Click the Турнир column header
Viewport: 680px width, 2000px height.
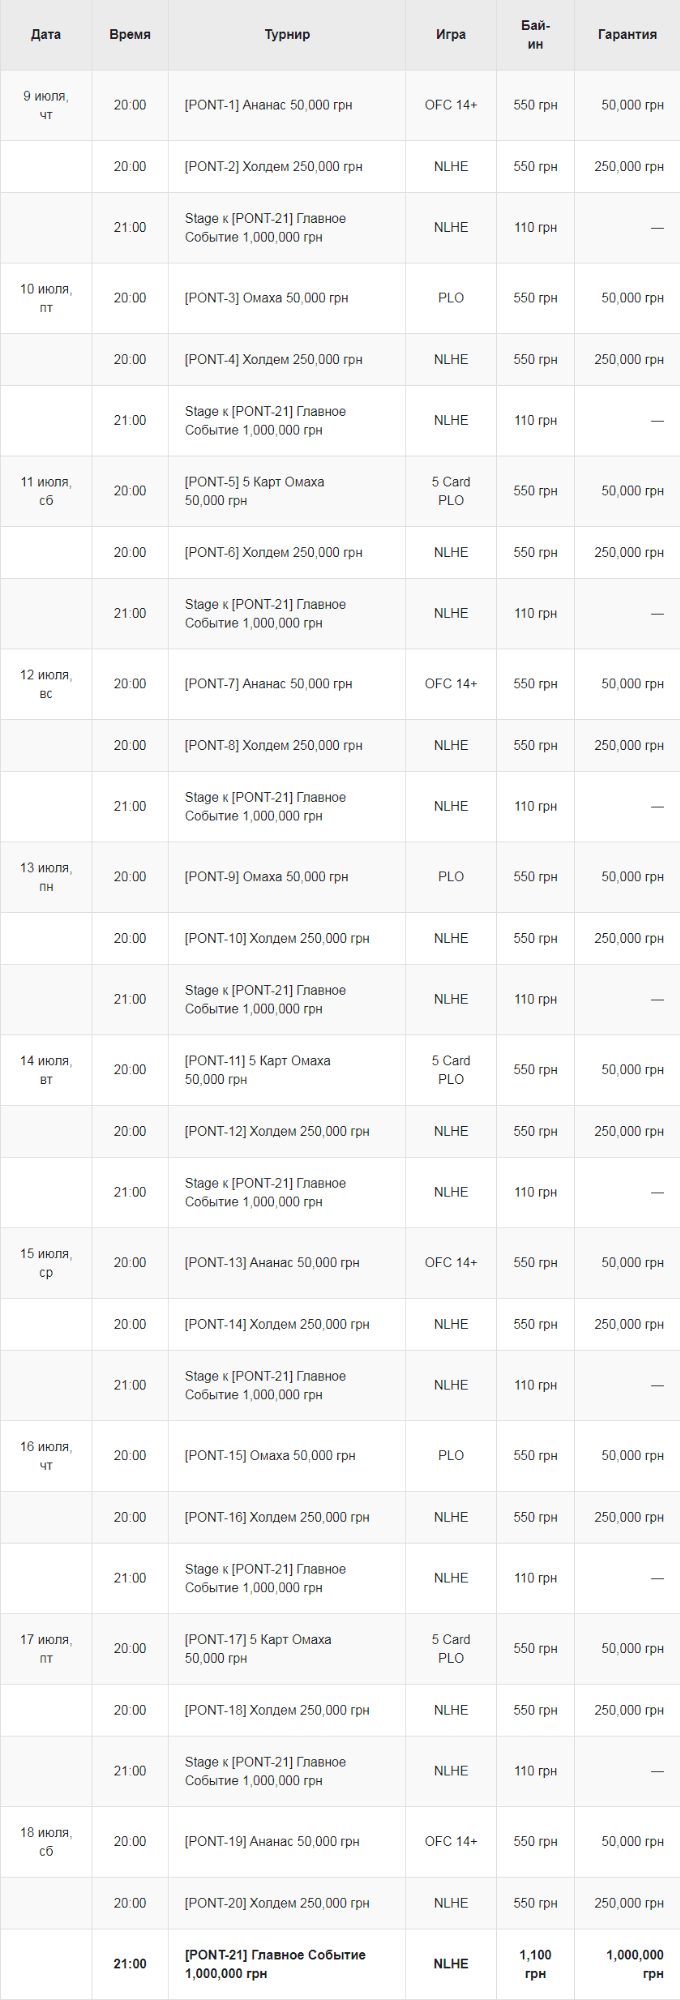click(x=287, y=34)
